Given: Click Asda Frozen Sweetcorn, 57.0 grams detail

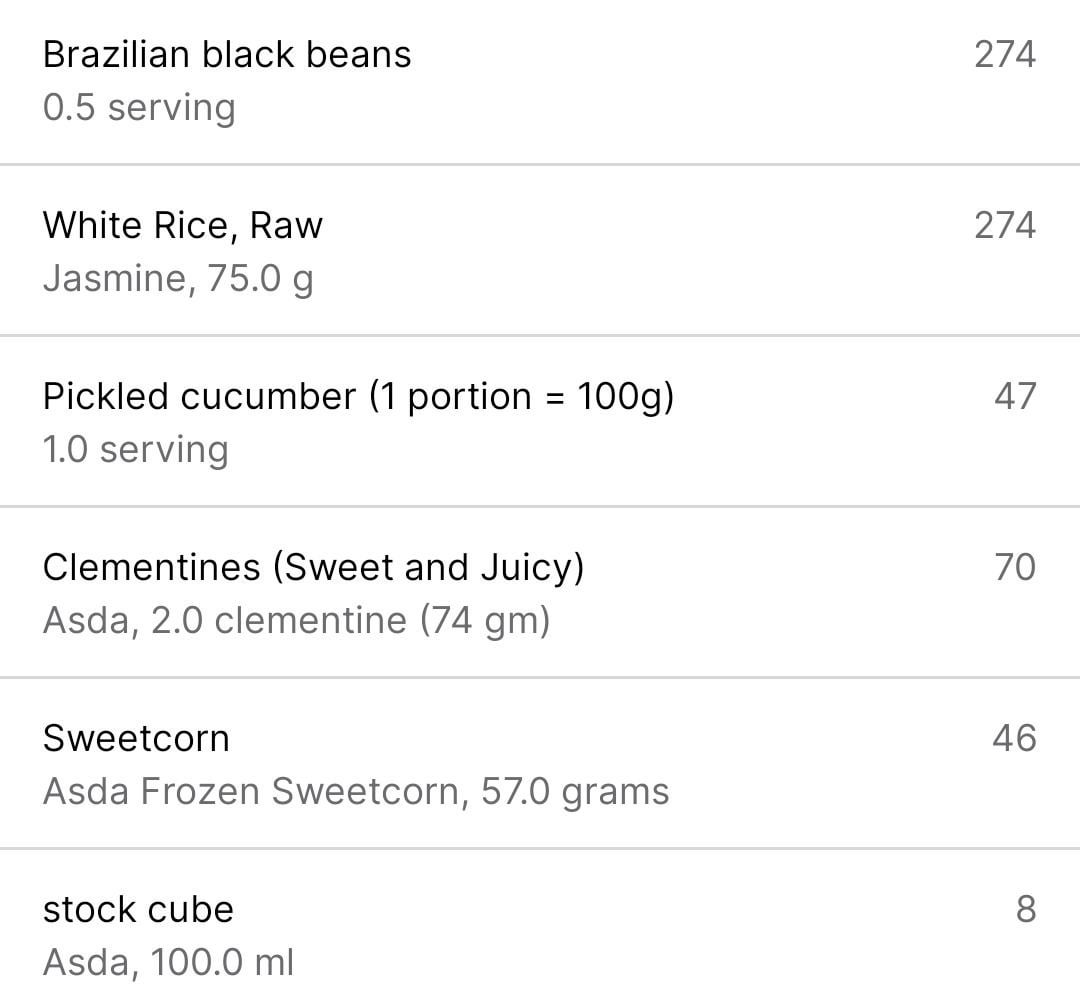Looking at the screenshot, I should [x=356, y=791].
